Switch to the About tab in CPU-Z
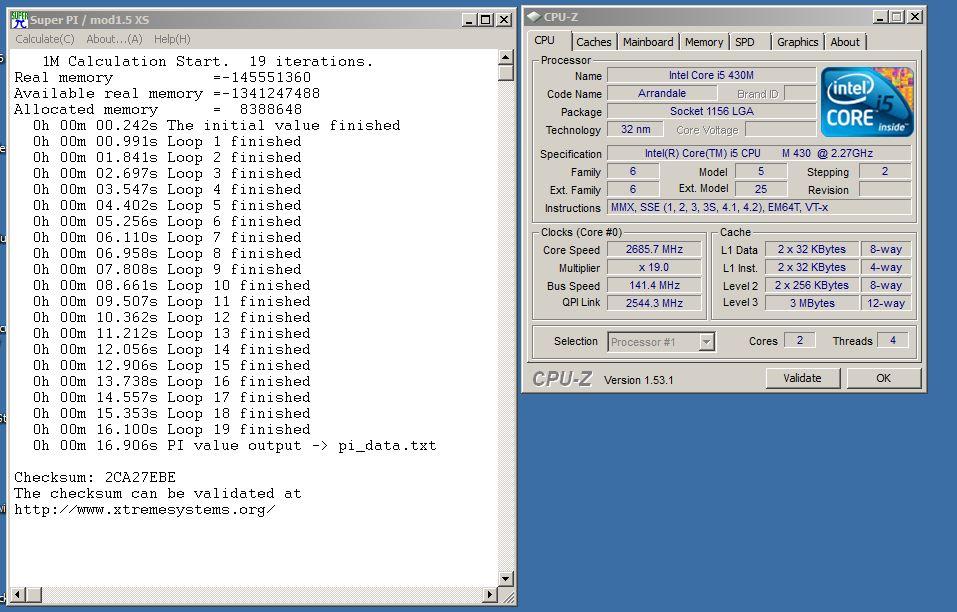957x612 pixels. point(845,42)
